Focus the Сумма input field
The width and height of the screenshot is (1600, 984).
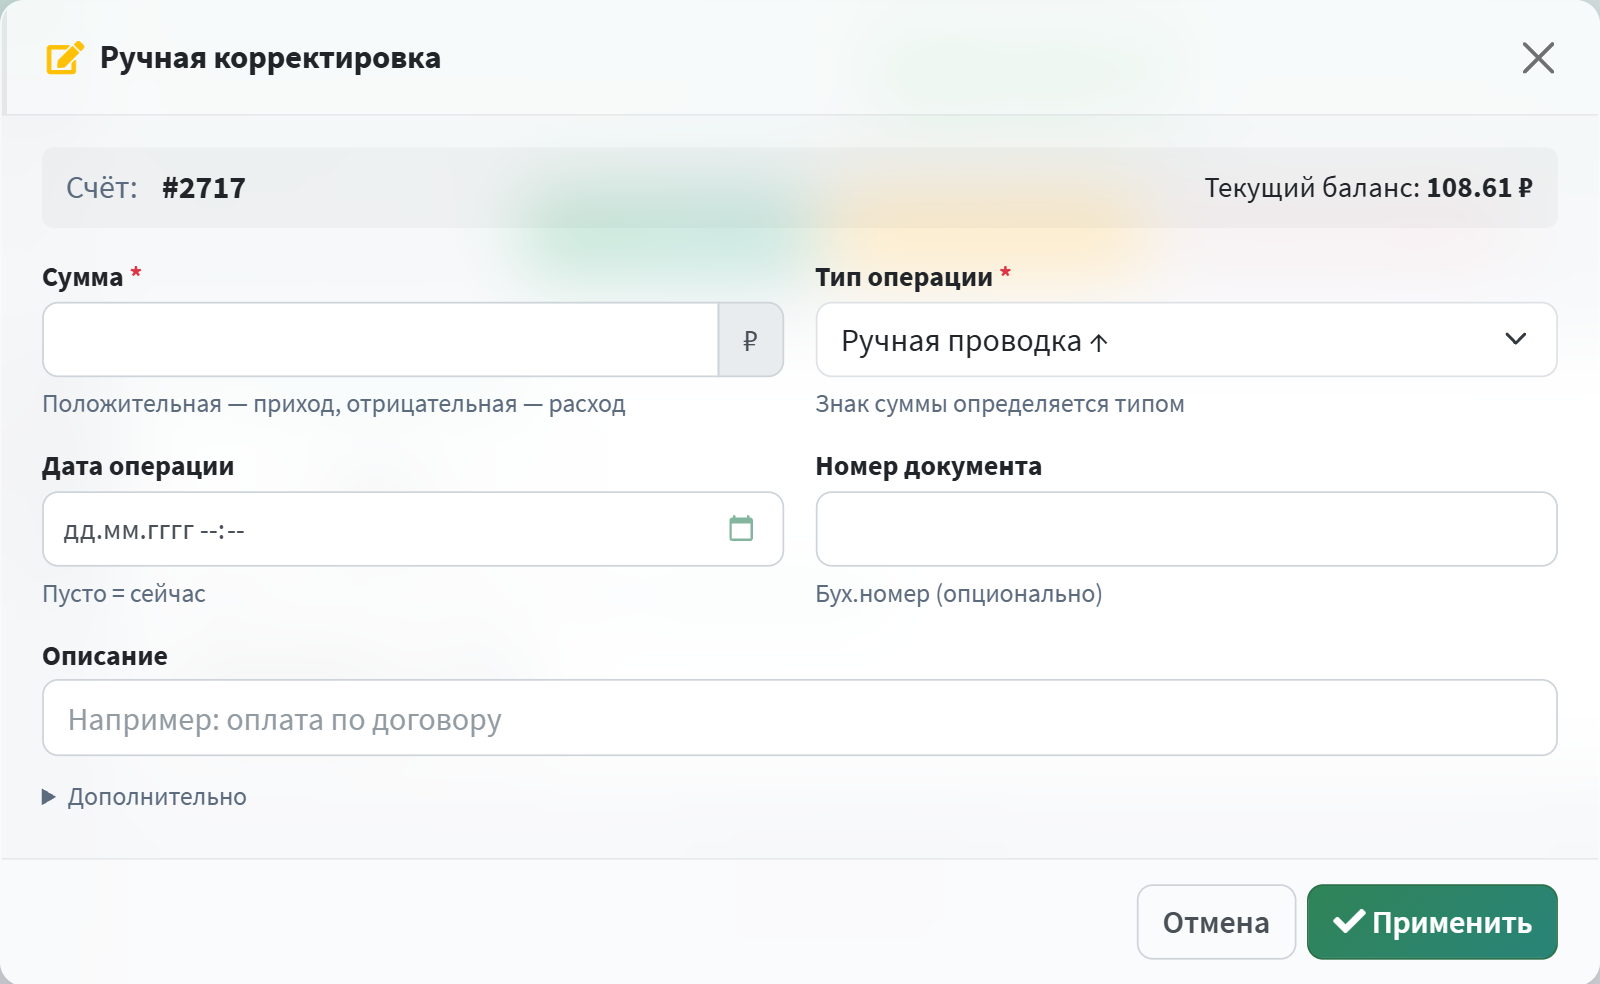click(x=381, y=340)
